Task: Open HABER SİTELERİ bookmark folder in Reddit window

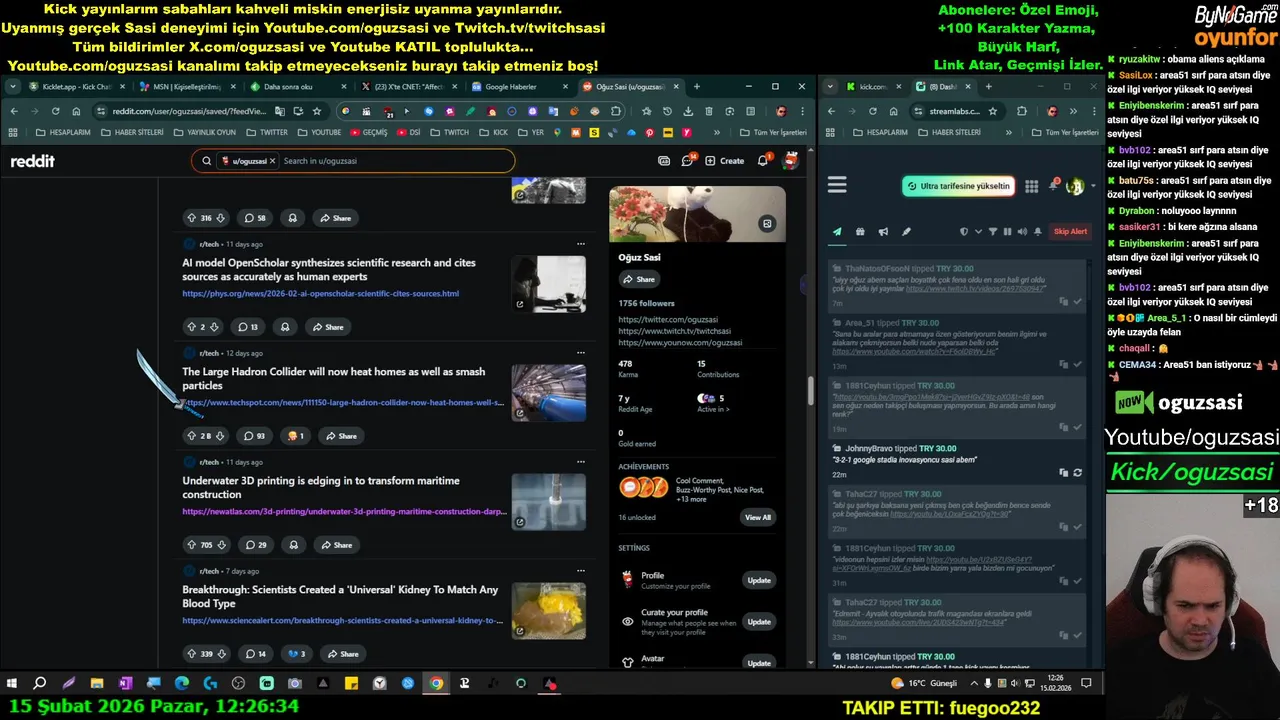Action: [x=132, y=132]
